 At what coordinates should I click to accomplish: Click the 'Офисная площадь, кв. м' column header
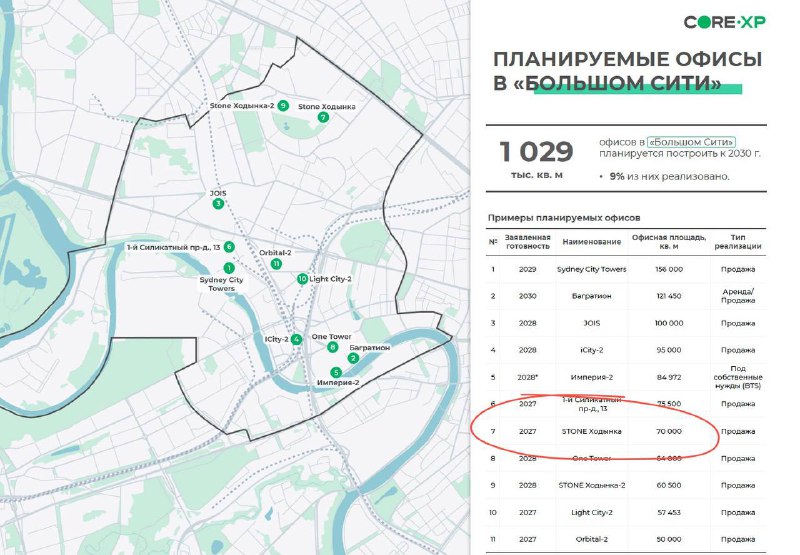click(669, 242)
